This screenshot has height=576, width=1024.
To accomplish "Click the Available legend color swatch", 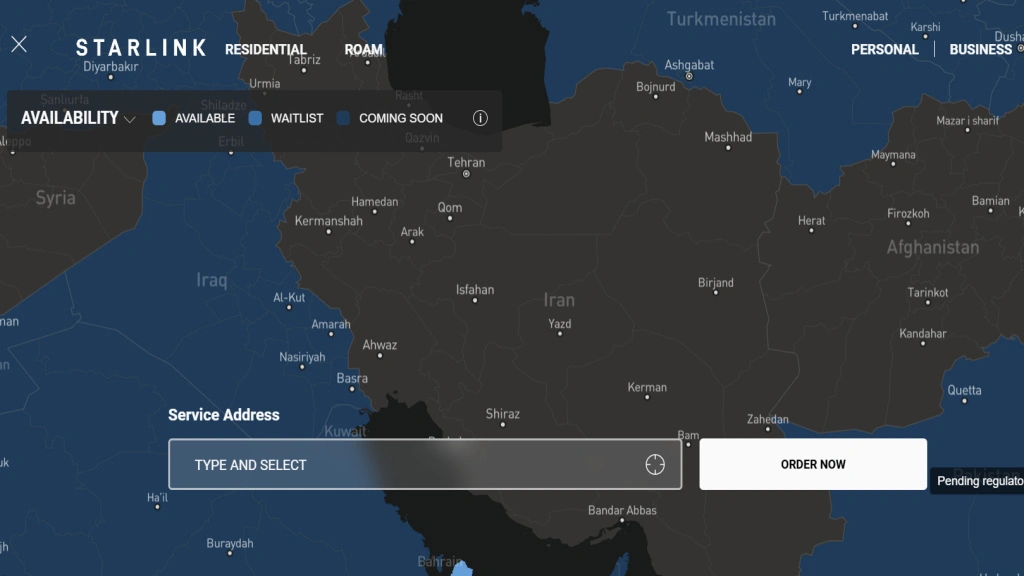I will coord(159,118).
